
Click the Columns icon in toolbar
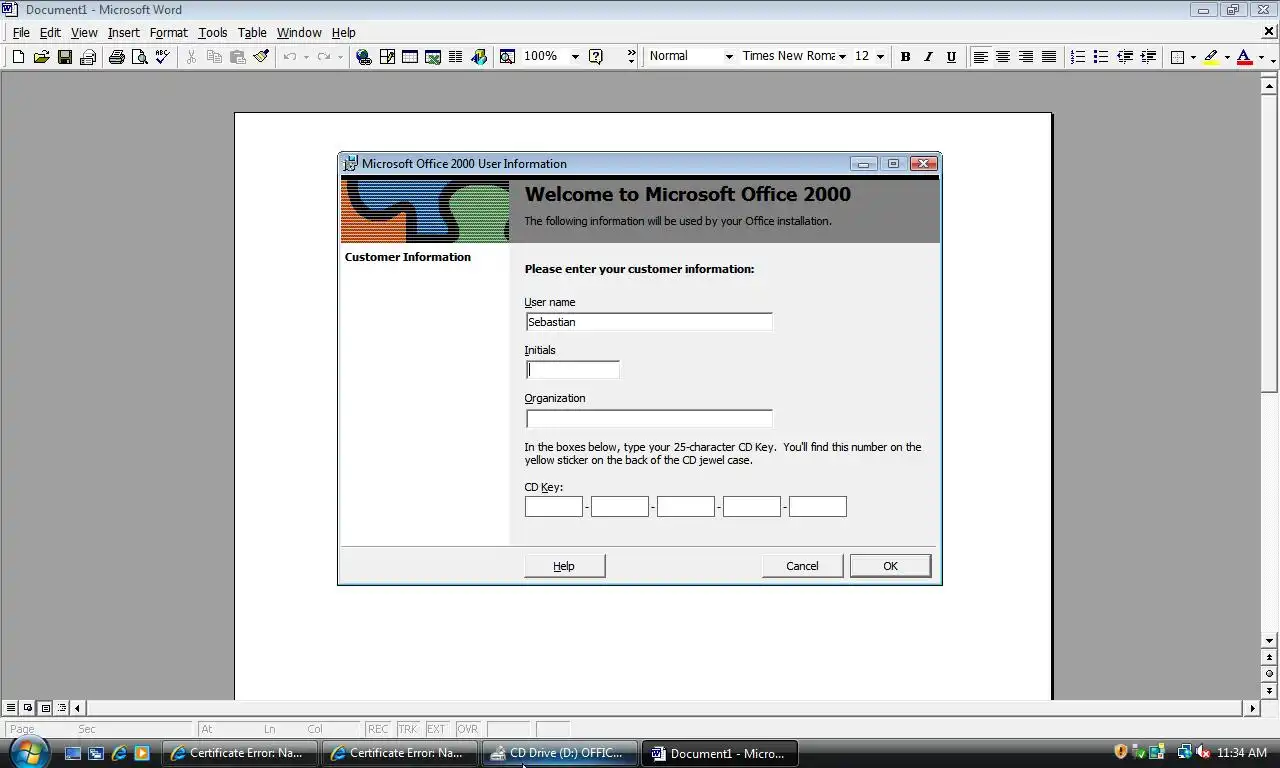[455, 57]
